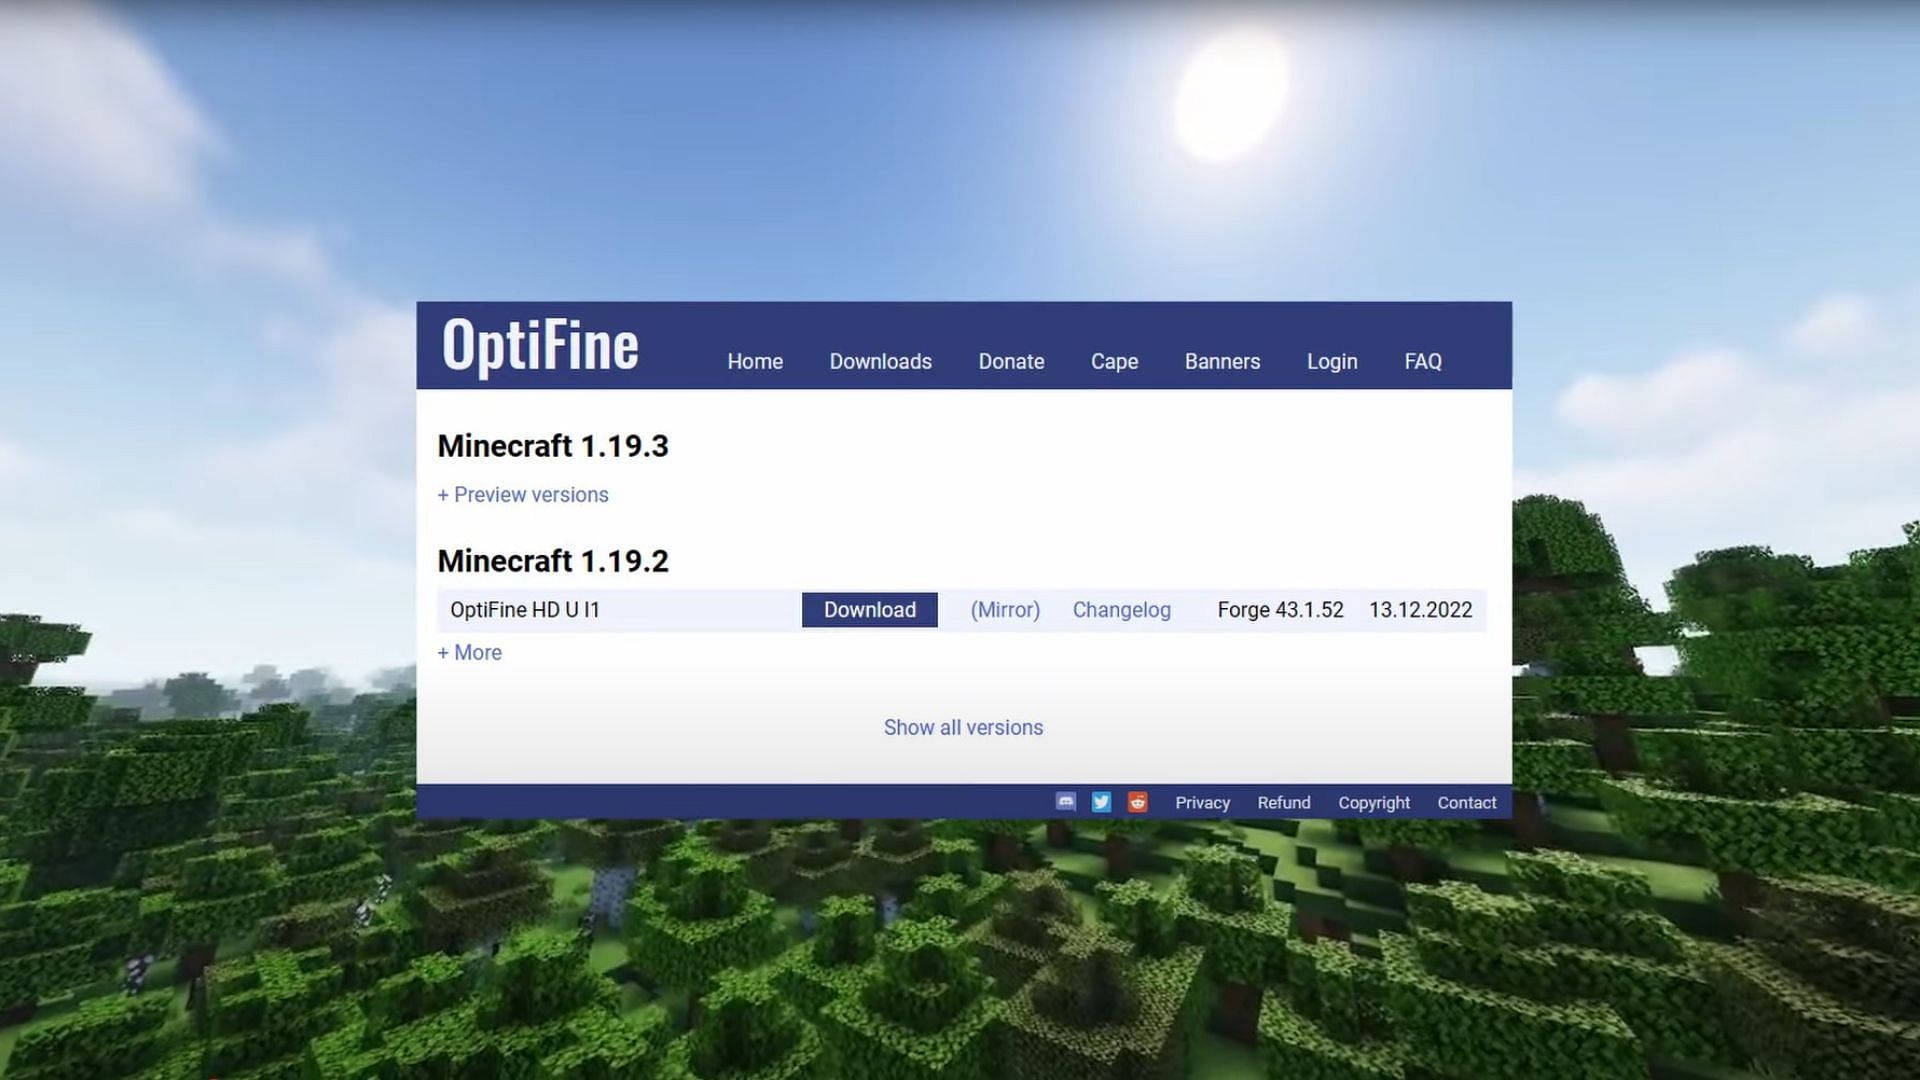This screenshot has width=1920, height=1080.
Task: Navigate to the Downloads menu item
Action: (880, 361)
